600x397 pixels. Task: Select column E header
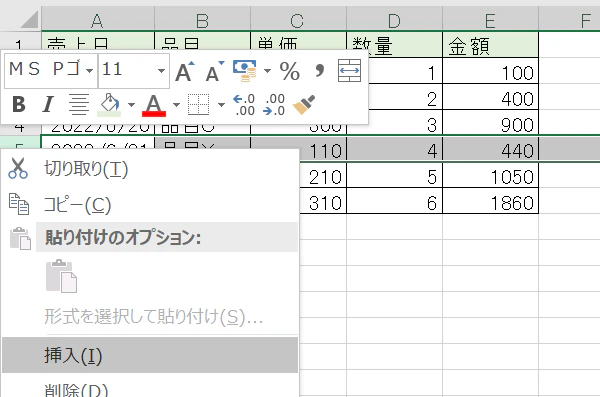[x=491, y=20]
